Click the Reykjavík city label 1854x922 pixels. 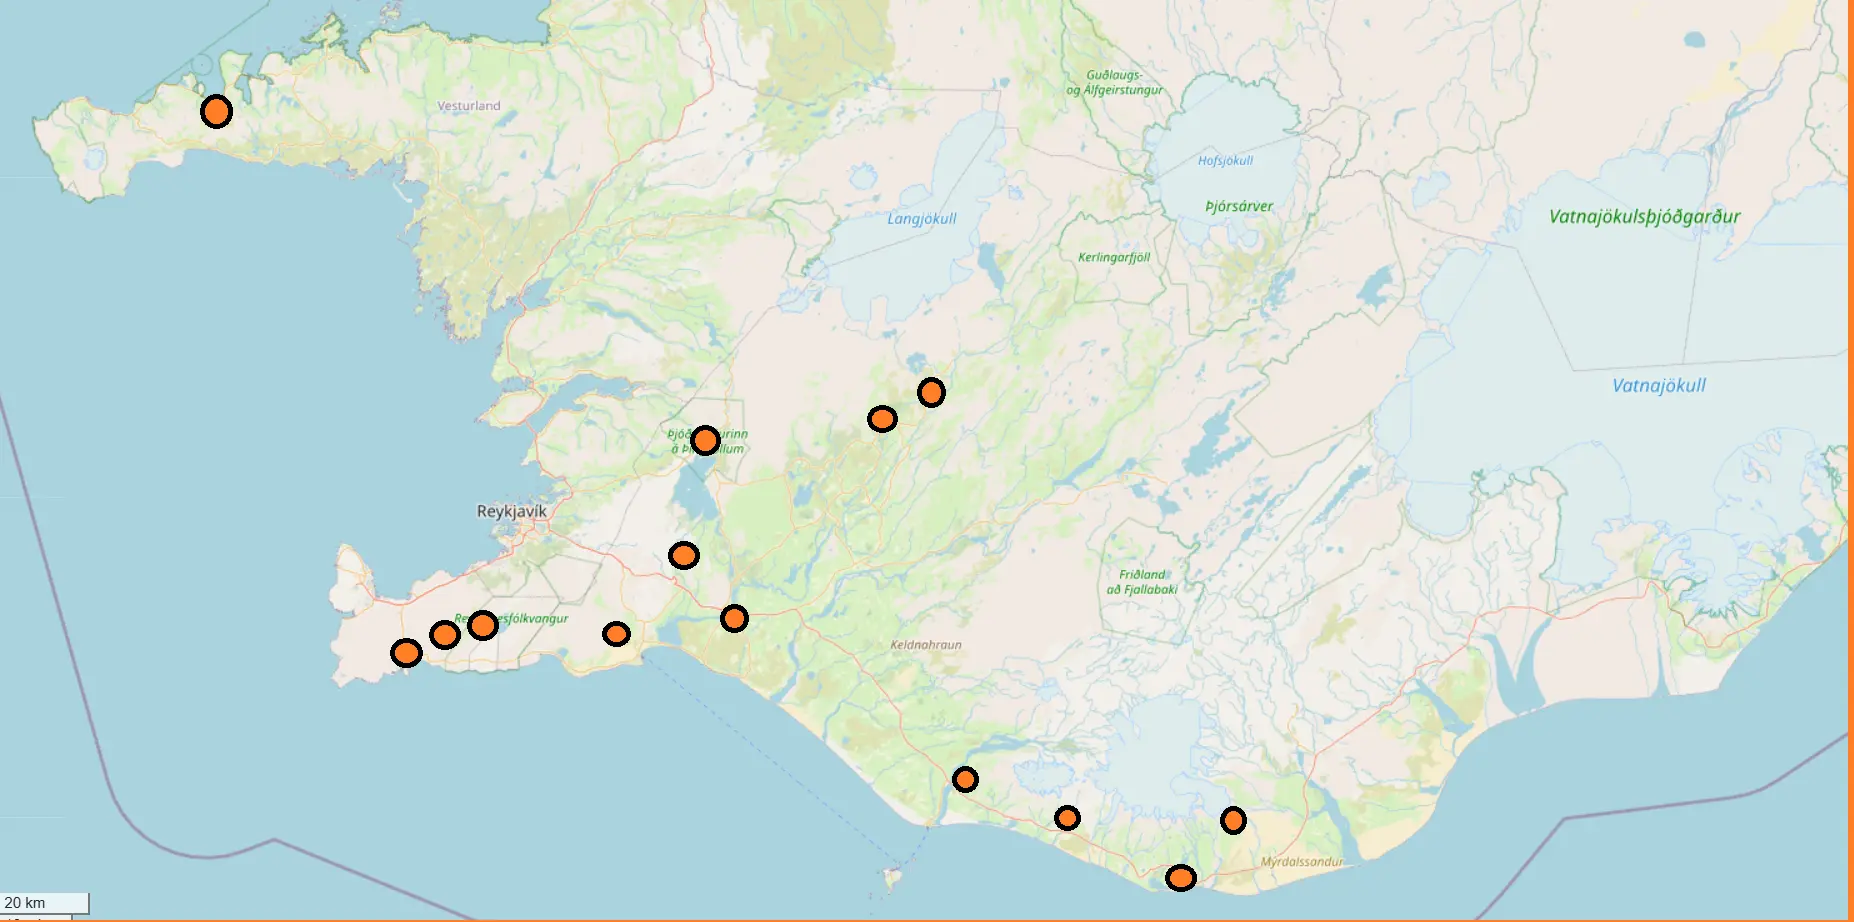(511, 511)
